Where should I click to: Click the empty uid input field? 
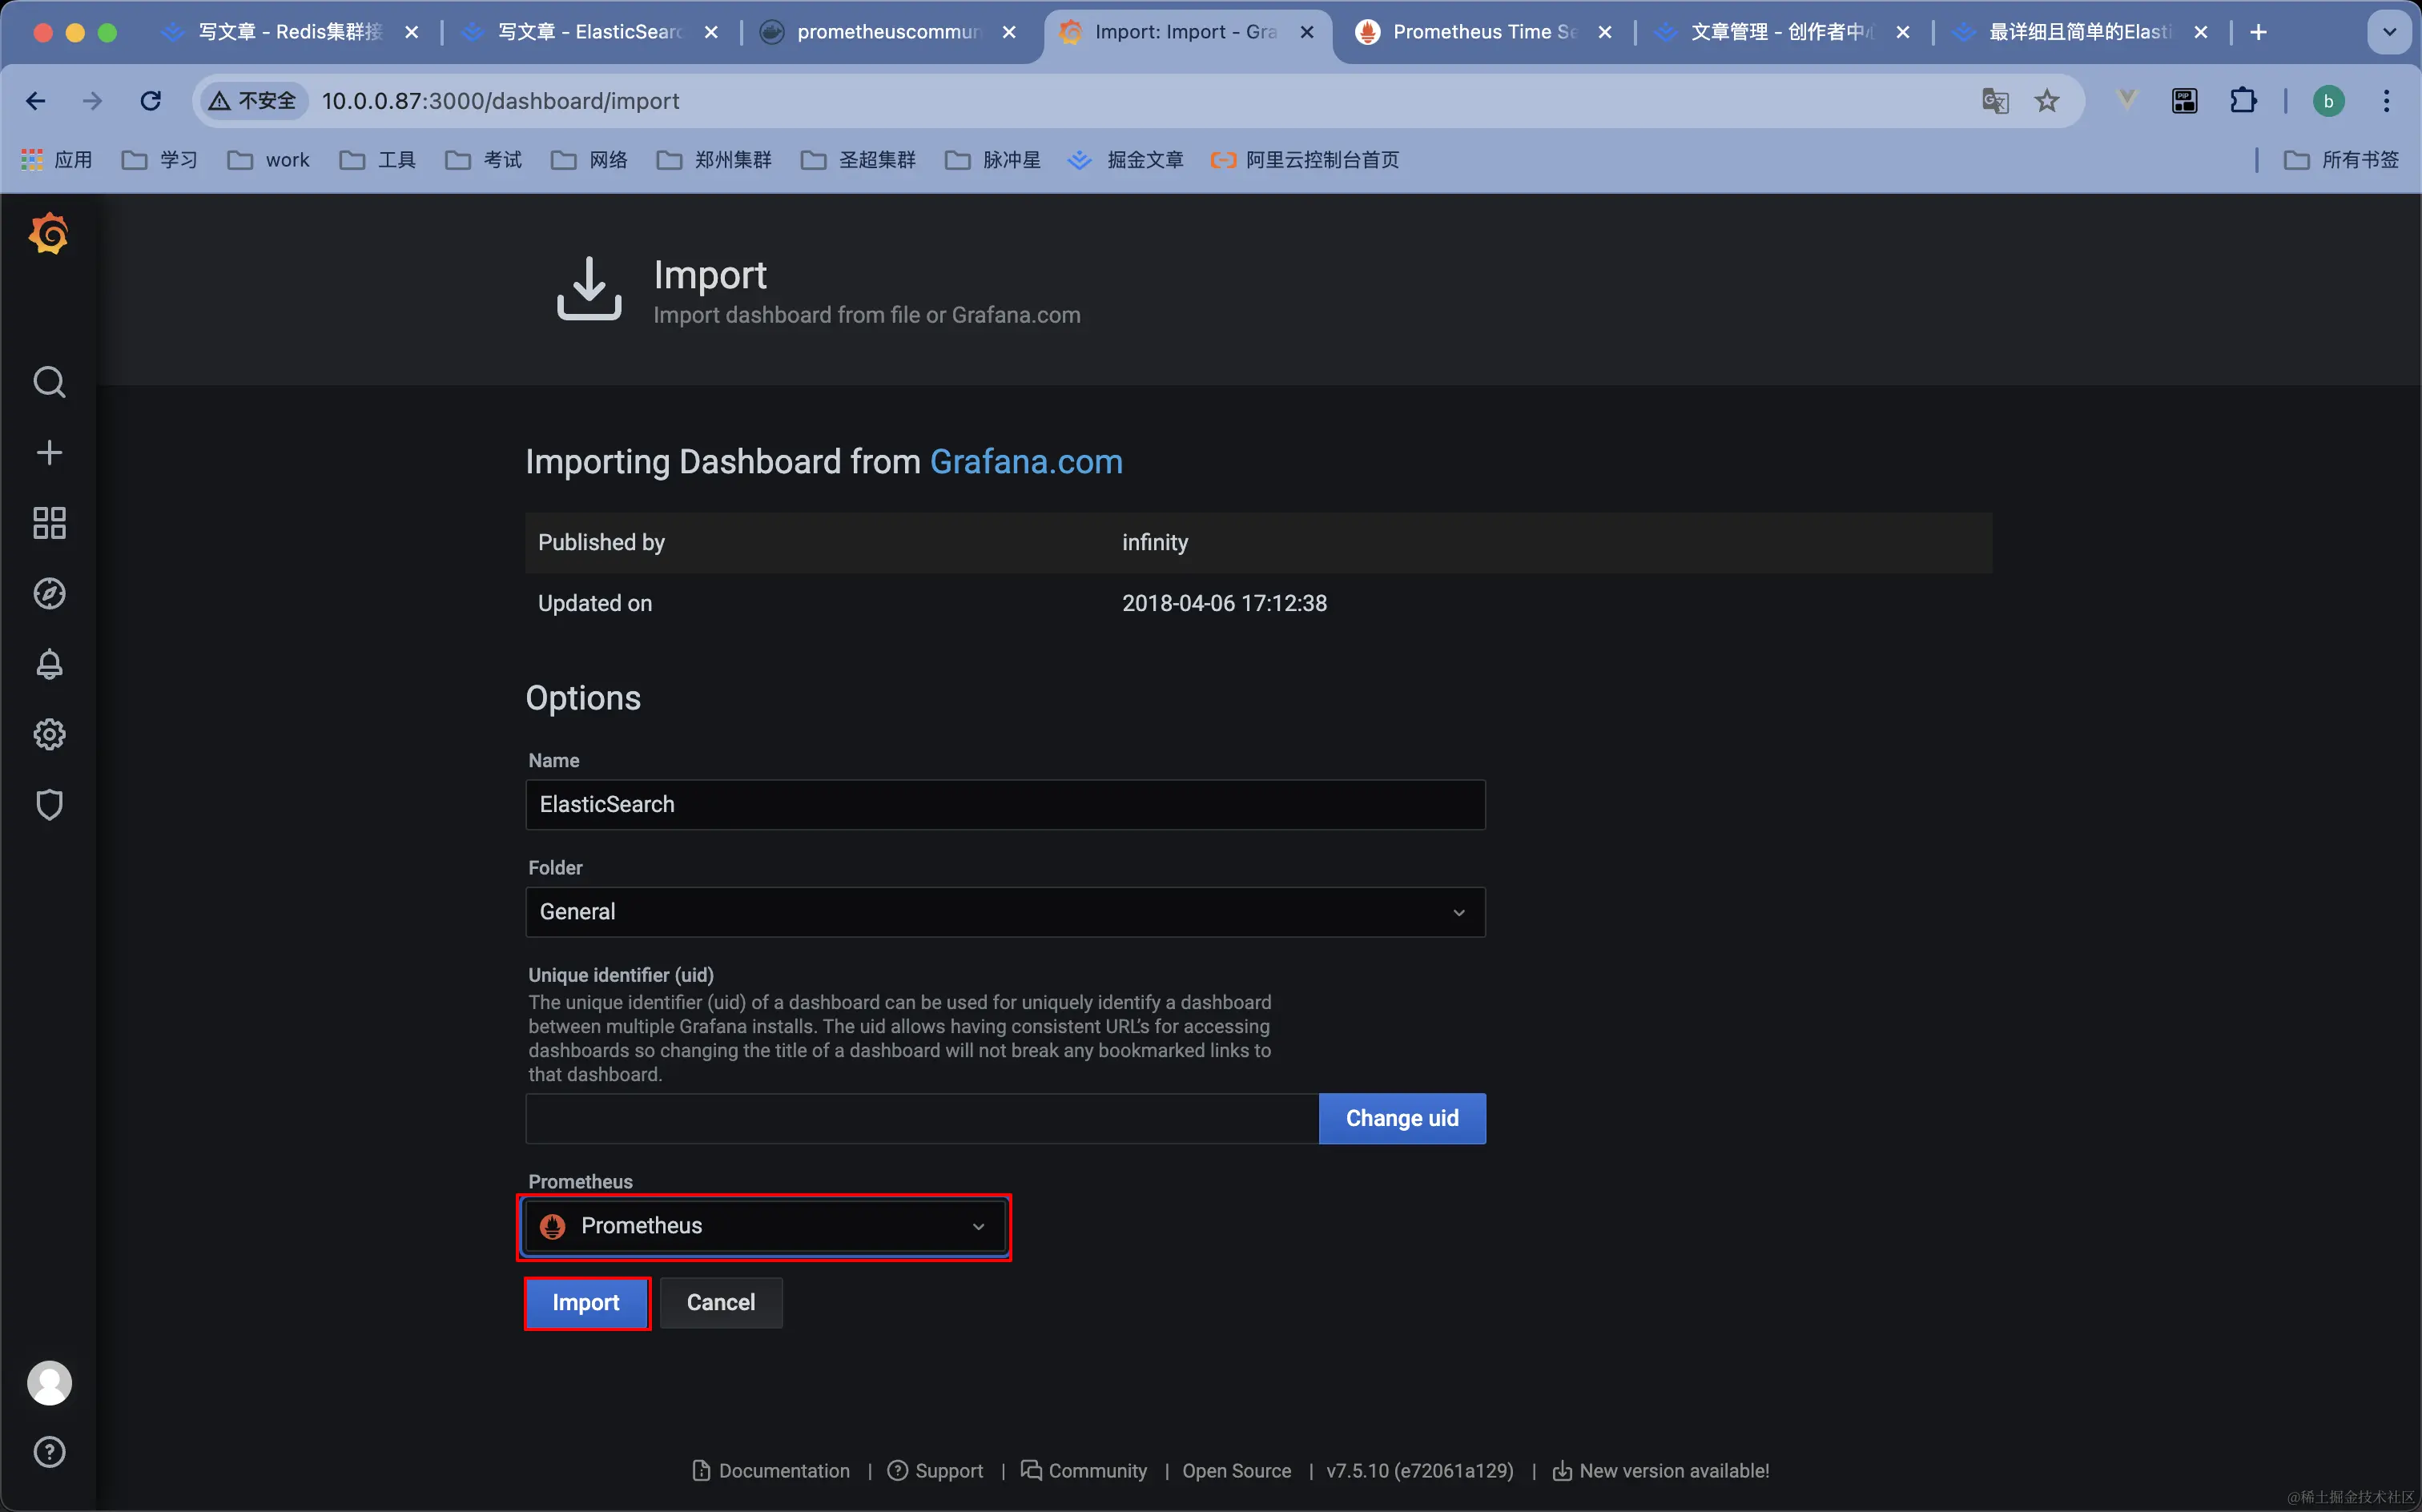(922, 1118)
